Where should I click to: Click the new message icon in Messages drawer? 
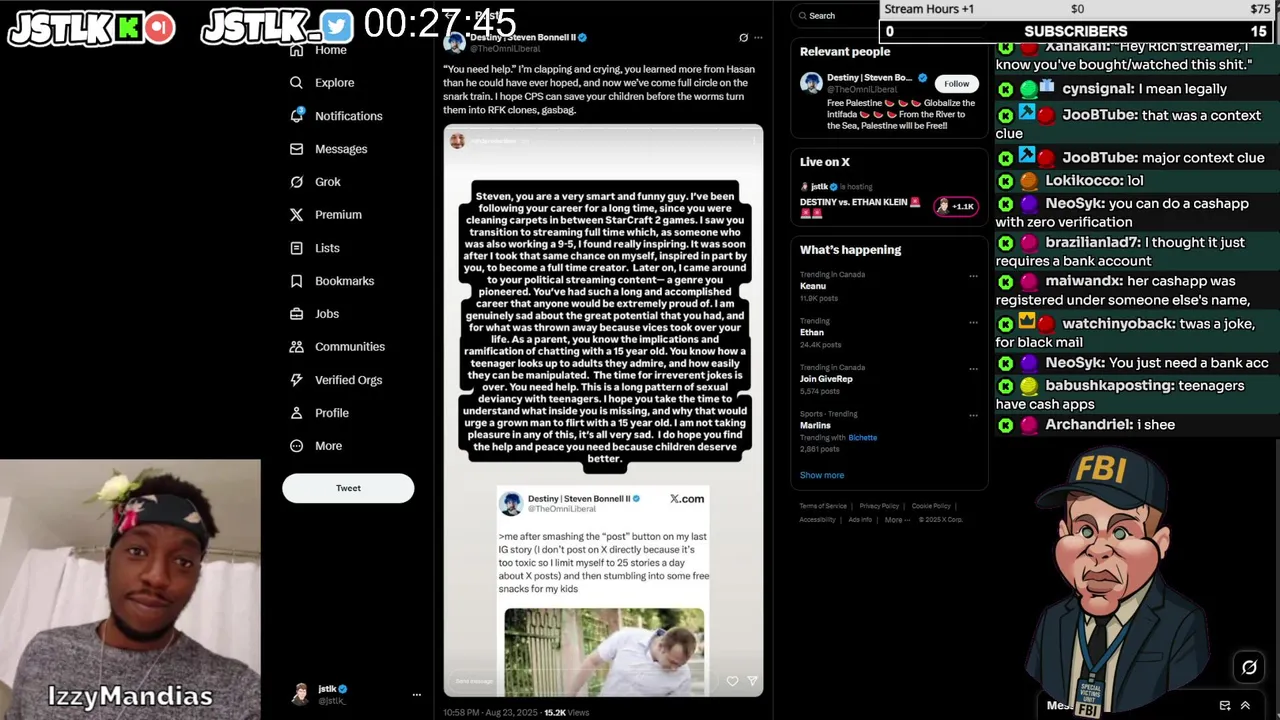tap(1225, 705)
